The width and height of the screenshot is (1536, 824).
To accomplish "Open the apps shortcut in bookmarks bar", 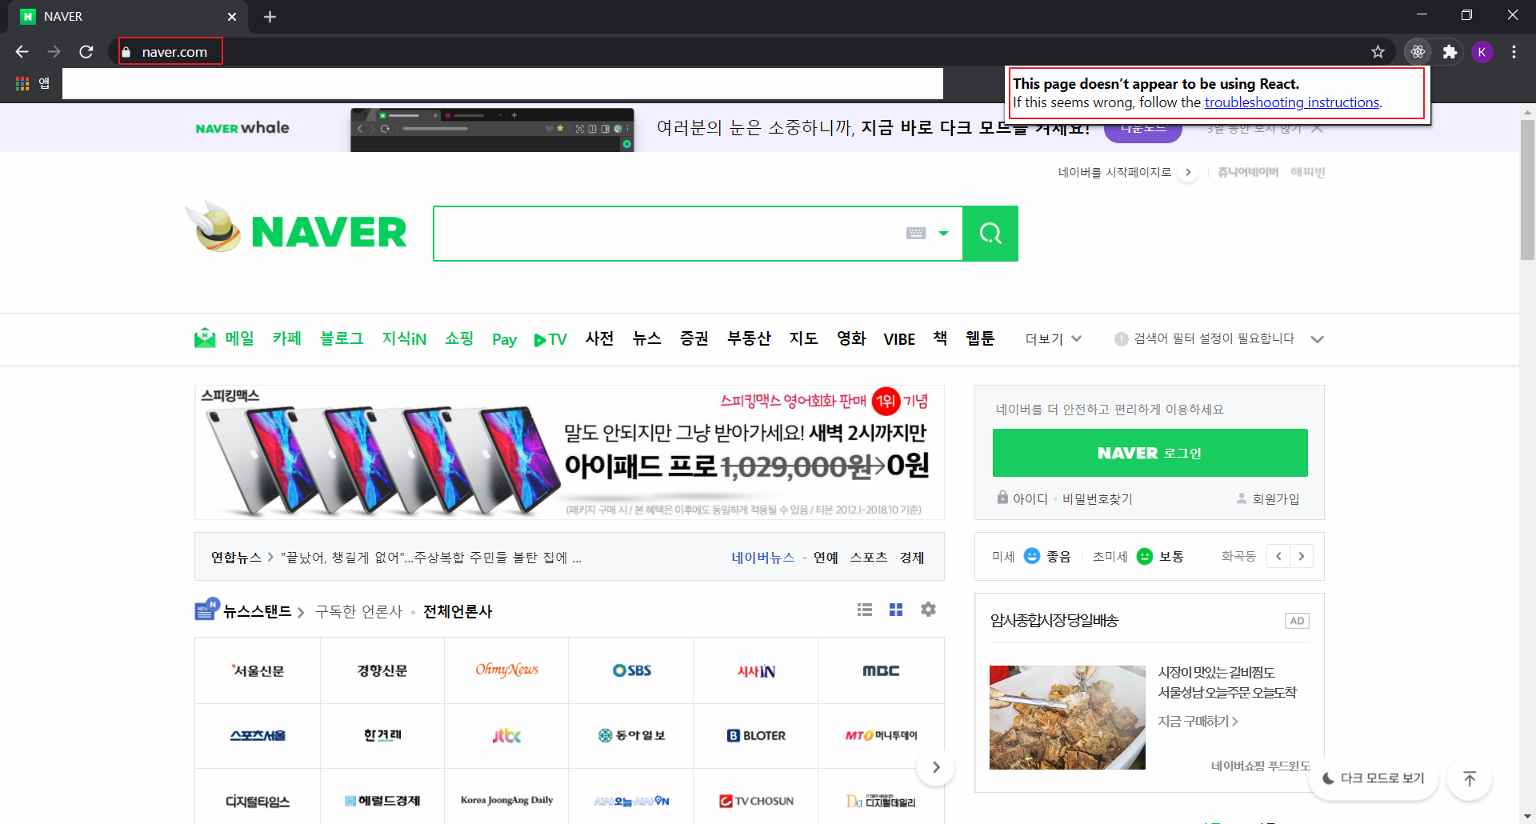I will (32, 84).
